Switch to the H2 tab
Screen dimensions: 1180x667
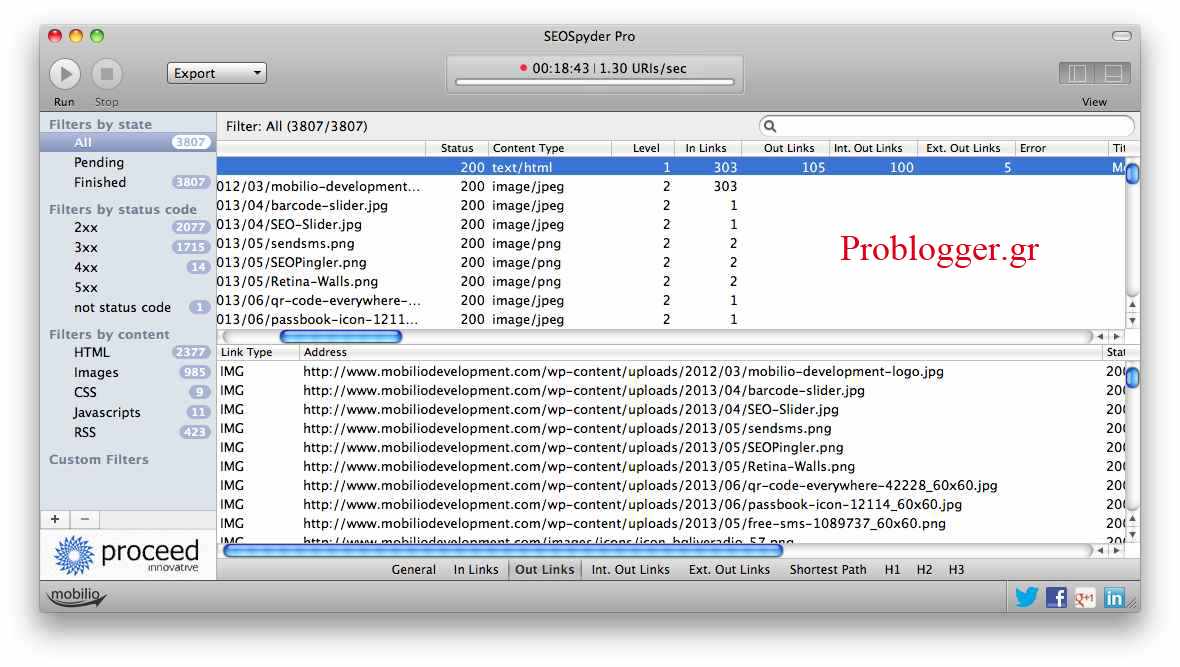924,570
